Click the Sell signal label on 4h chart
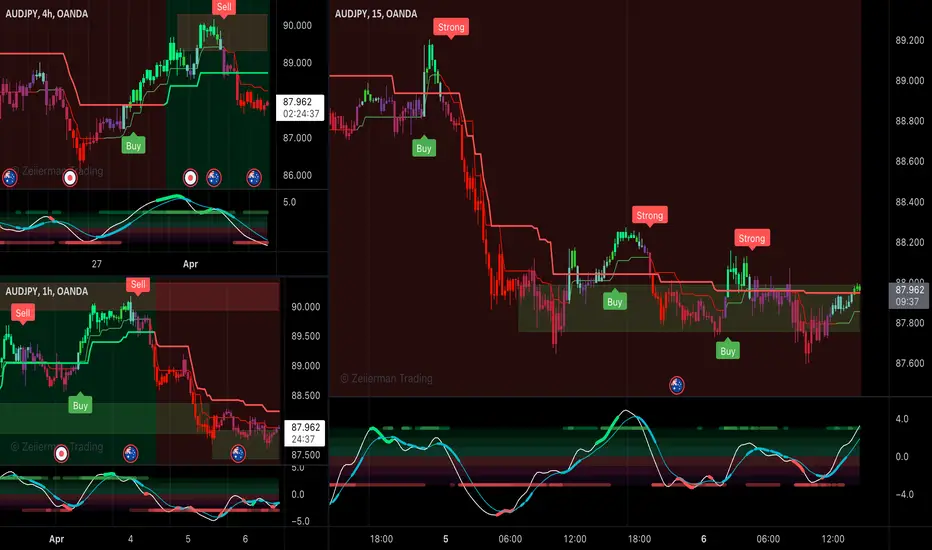Viewport: 932px width, 550px height. tap(224, 8)
